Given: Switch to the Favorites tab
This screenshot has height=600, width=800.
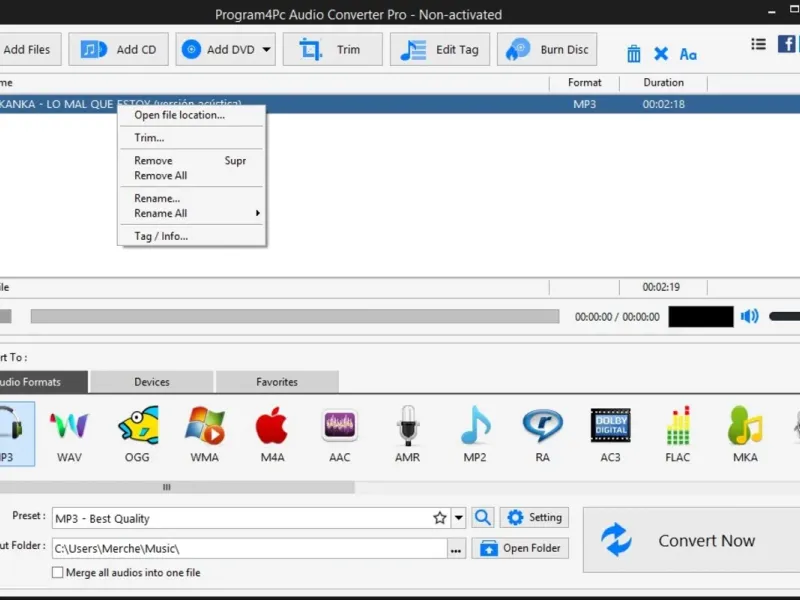Looking at the screenshot, I should coord(277,382).
